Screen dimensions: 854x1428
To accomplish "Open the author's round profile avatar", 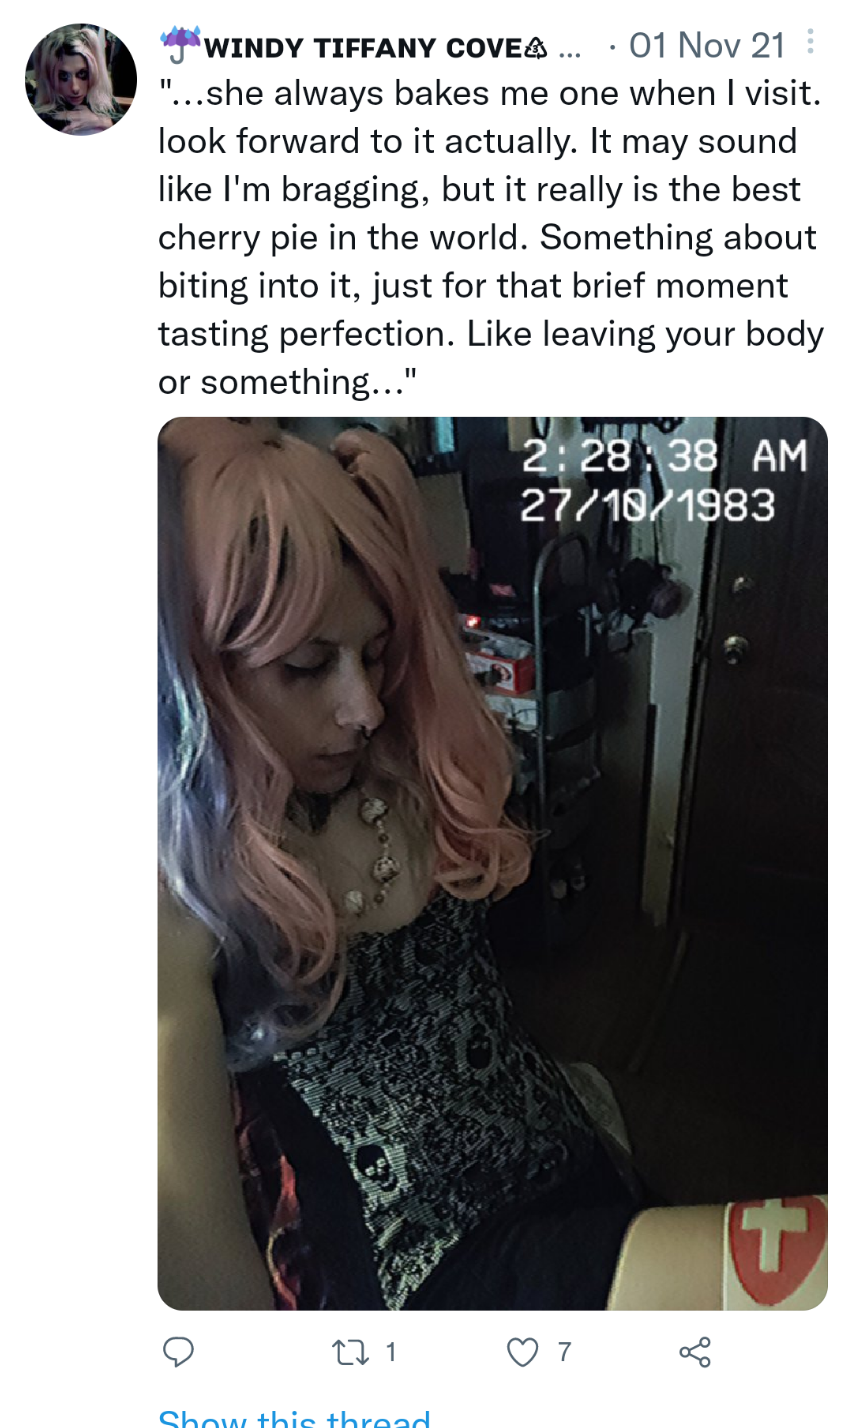I will point(80,79).
